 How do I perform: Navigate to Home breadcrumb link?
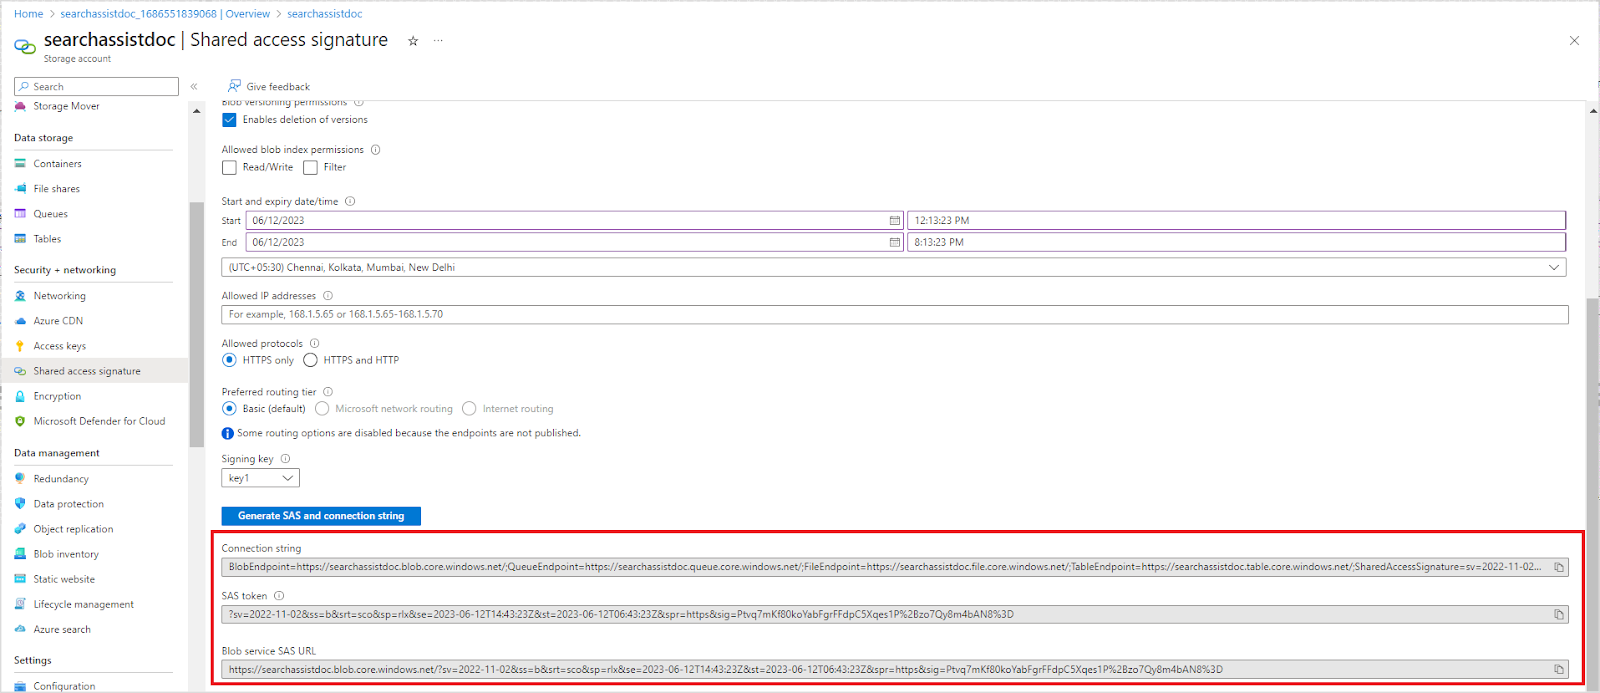(x=28, y=14)
